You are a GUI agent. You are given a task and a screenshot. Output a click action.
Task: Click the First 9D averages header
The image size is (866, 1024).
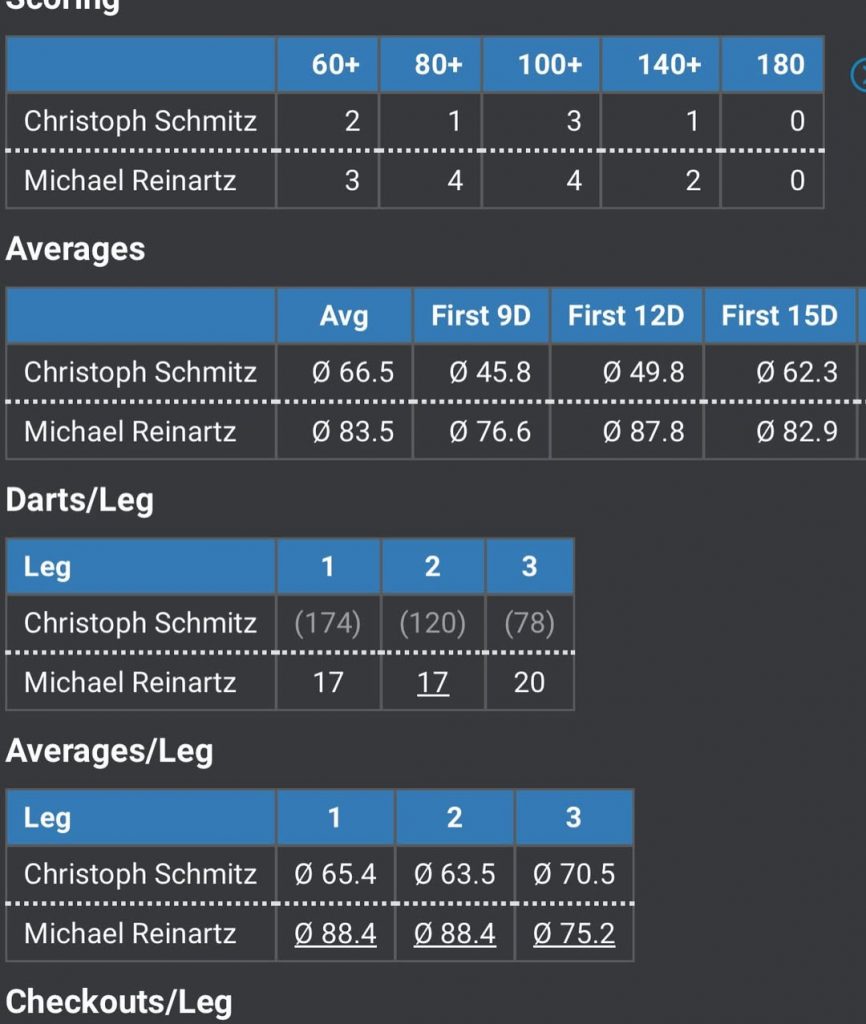[x=481, y=316]
